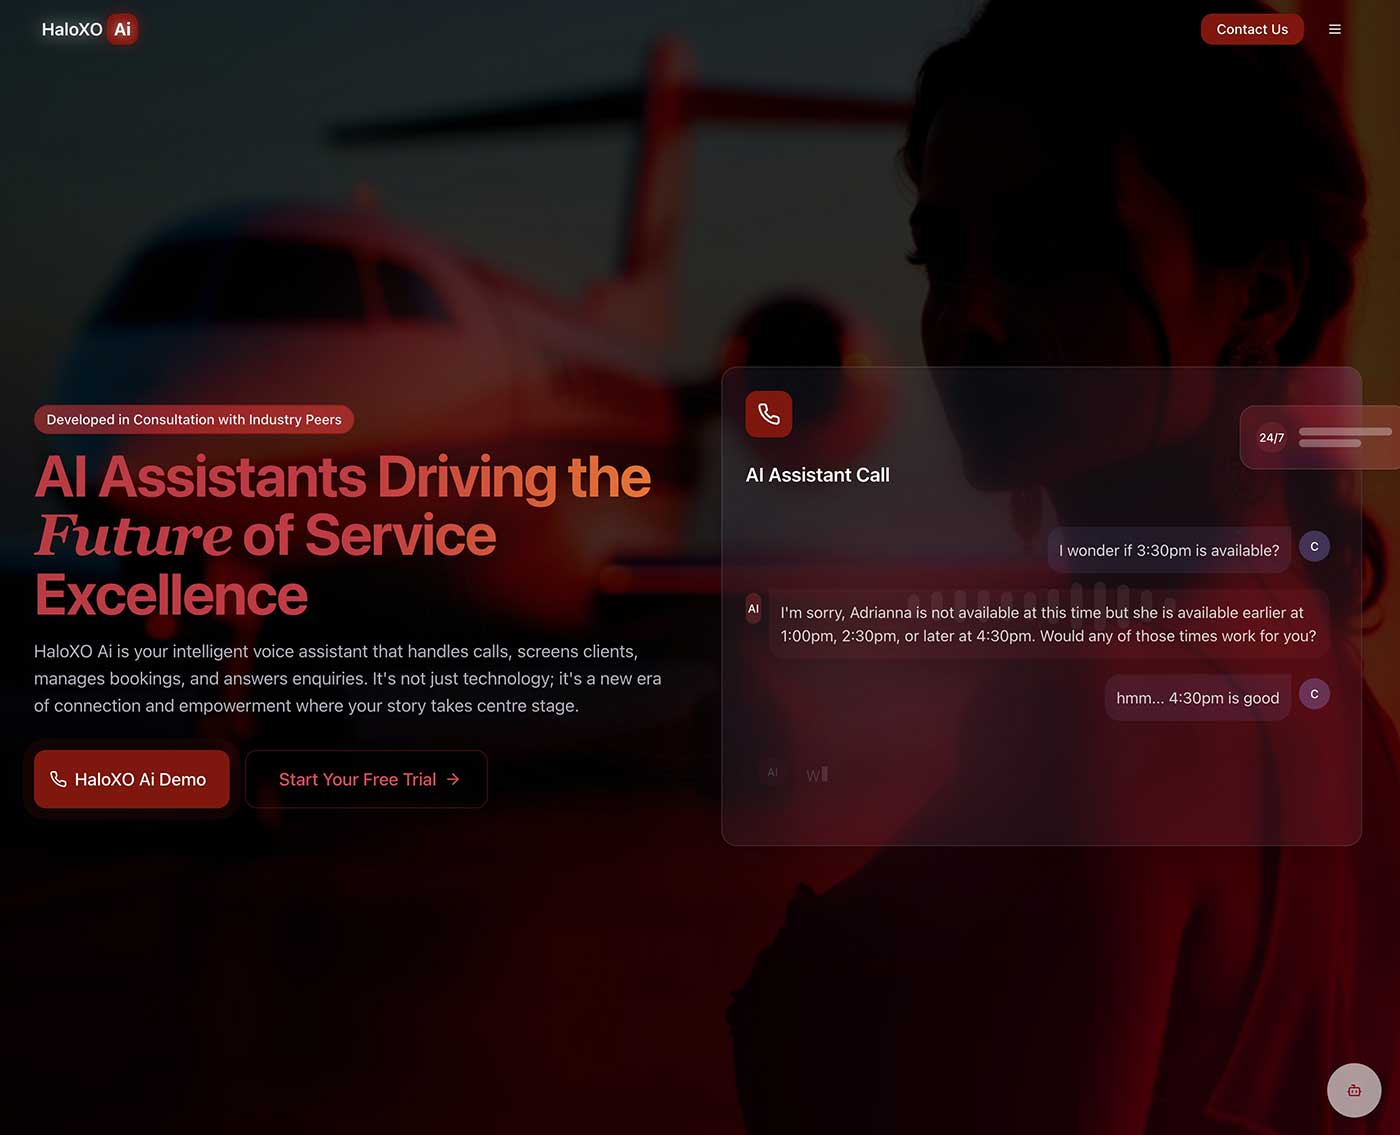Click the C avatar next to the 4:30pm message
This screenshot has width=1400, height=1135.
coord(1314,694)
